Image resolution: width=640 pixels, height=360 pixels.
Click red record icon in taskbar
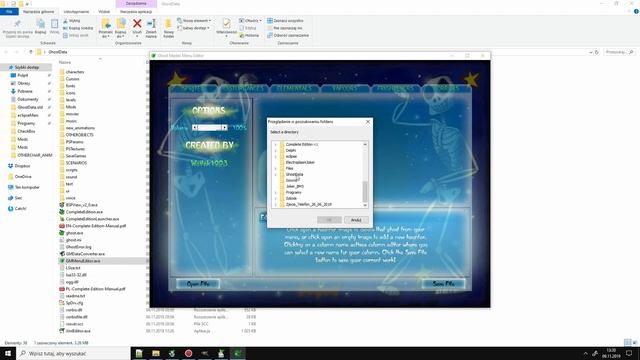[188, 353]
